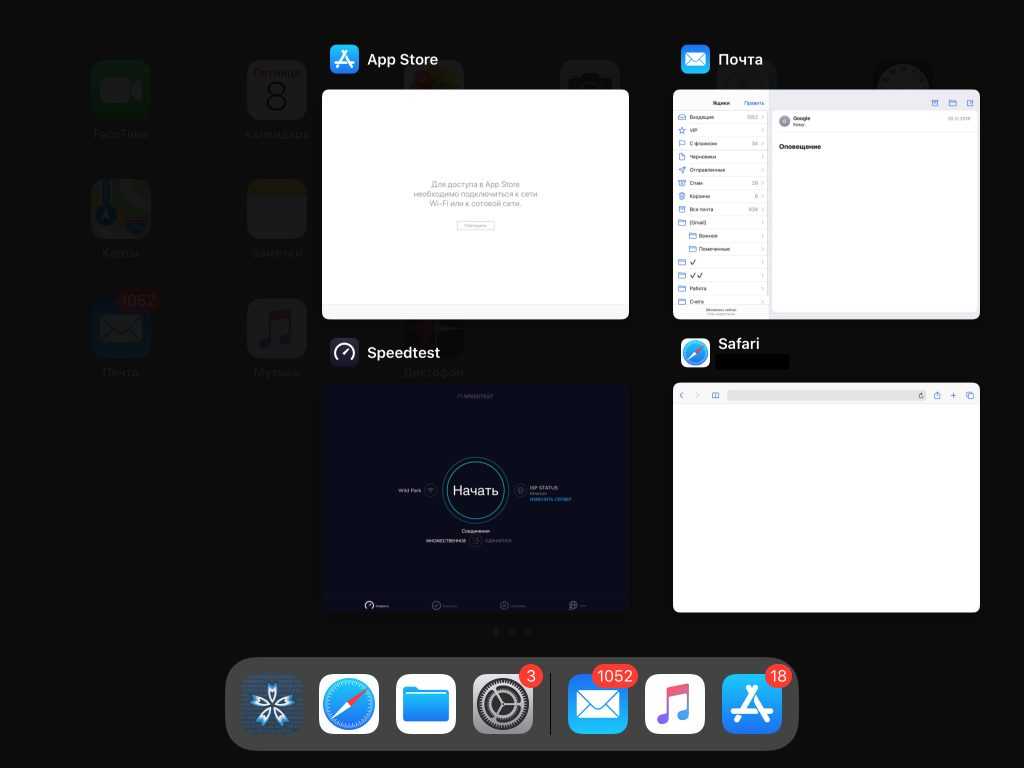Image resolution: width=1024 pixels, height=768 pixels.
Task: Open the snowflake-star app in the dock
Action: point(272,704)
